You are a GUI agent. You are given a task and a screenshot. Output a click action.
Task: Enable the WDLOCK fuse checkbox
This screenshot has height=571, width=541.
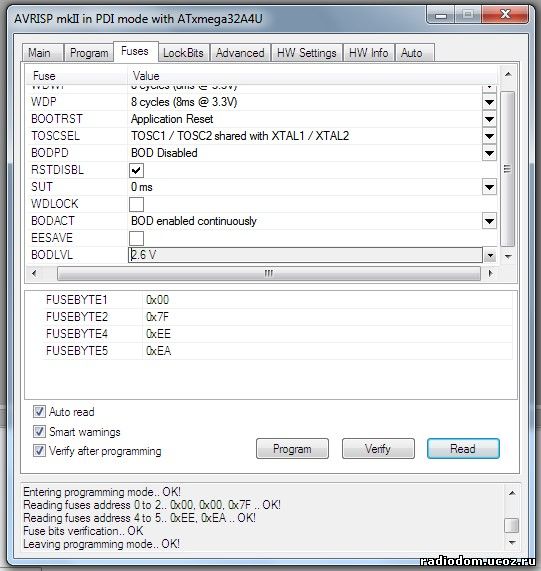coord(136,204)
